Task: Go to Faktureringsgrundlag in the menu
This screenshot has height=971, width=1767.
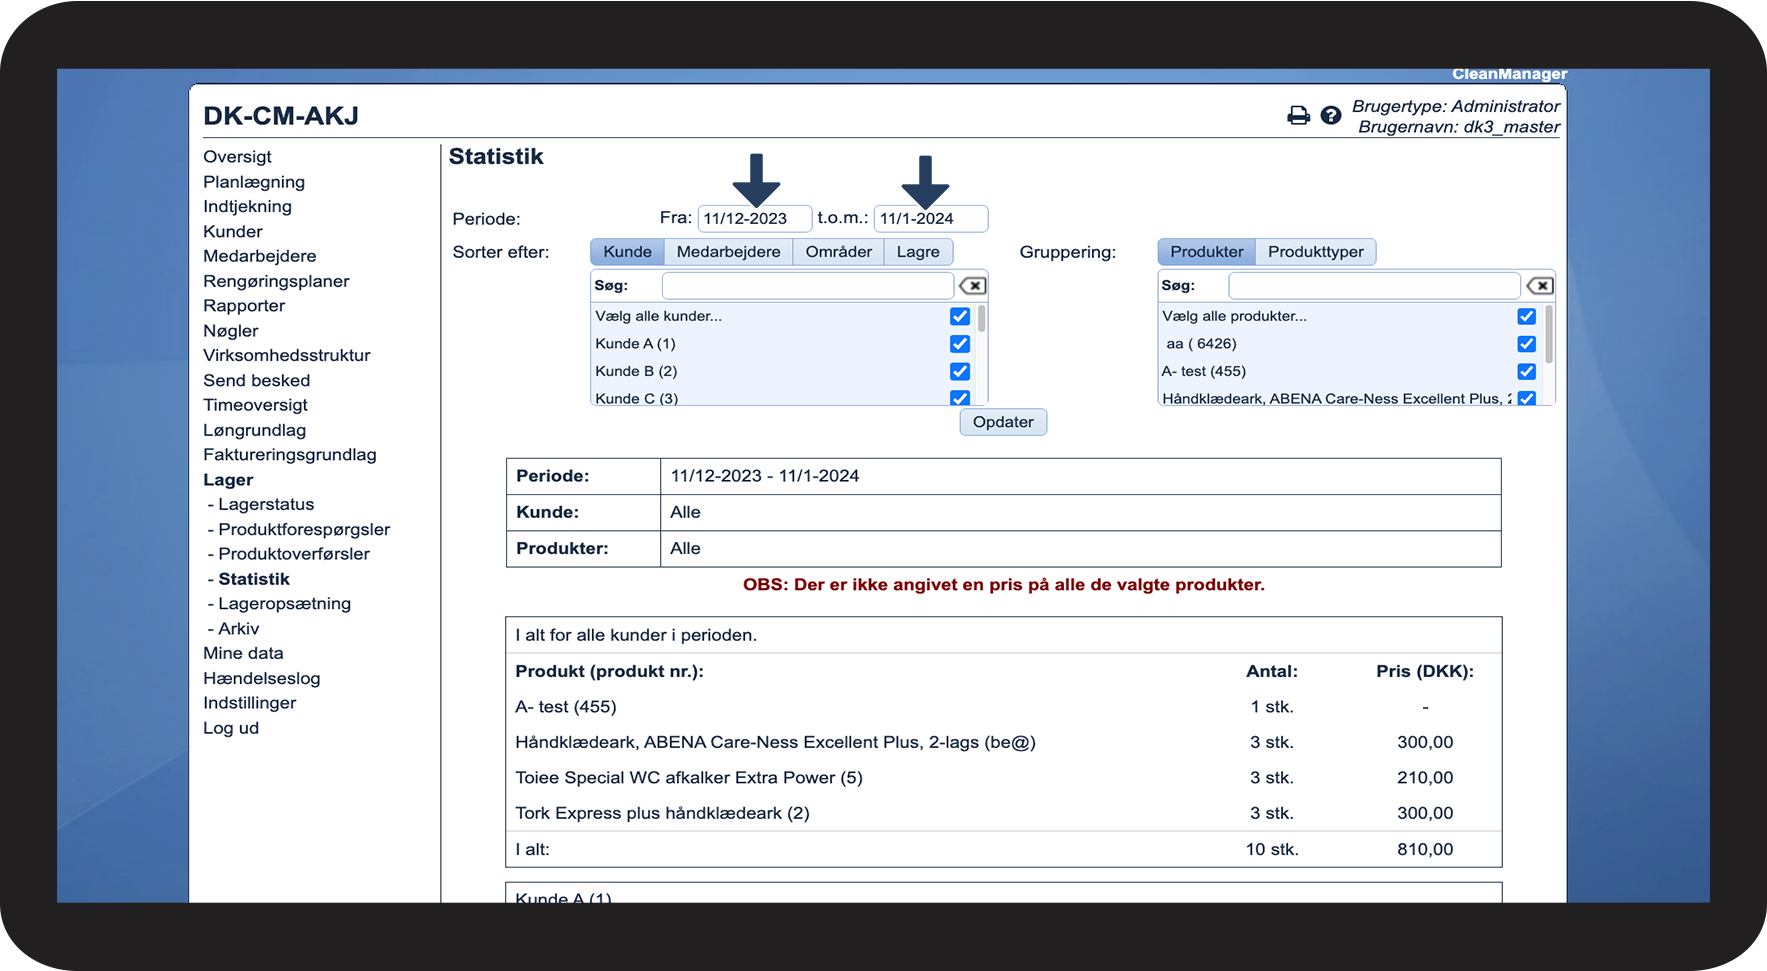Action: tap(290, 455)
